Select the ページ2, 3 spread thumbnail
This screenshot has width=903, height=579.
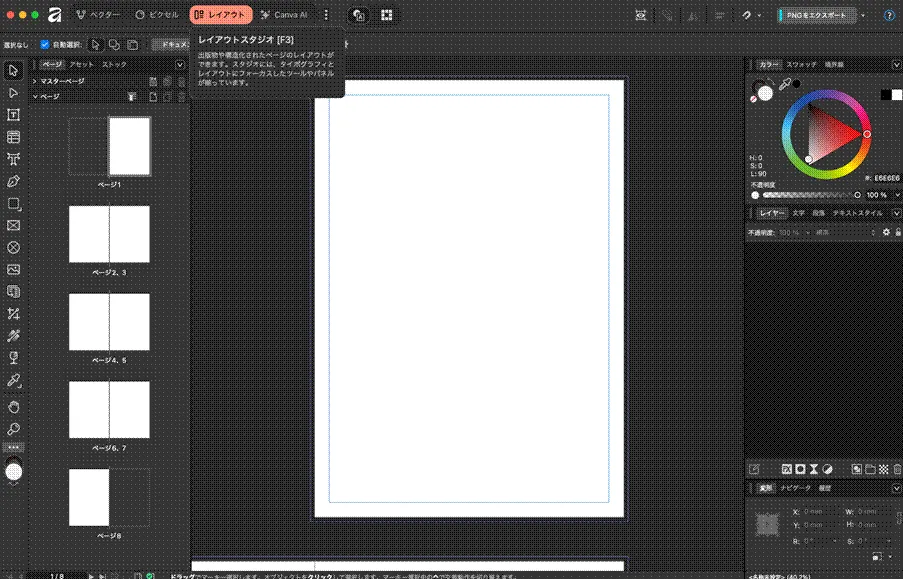point(108,234)
